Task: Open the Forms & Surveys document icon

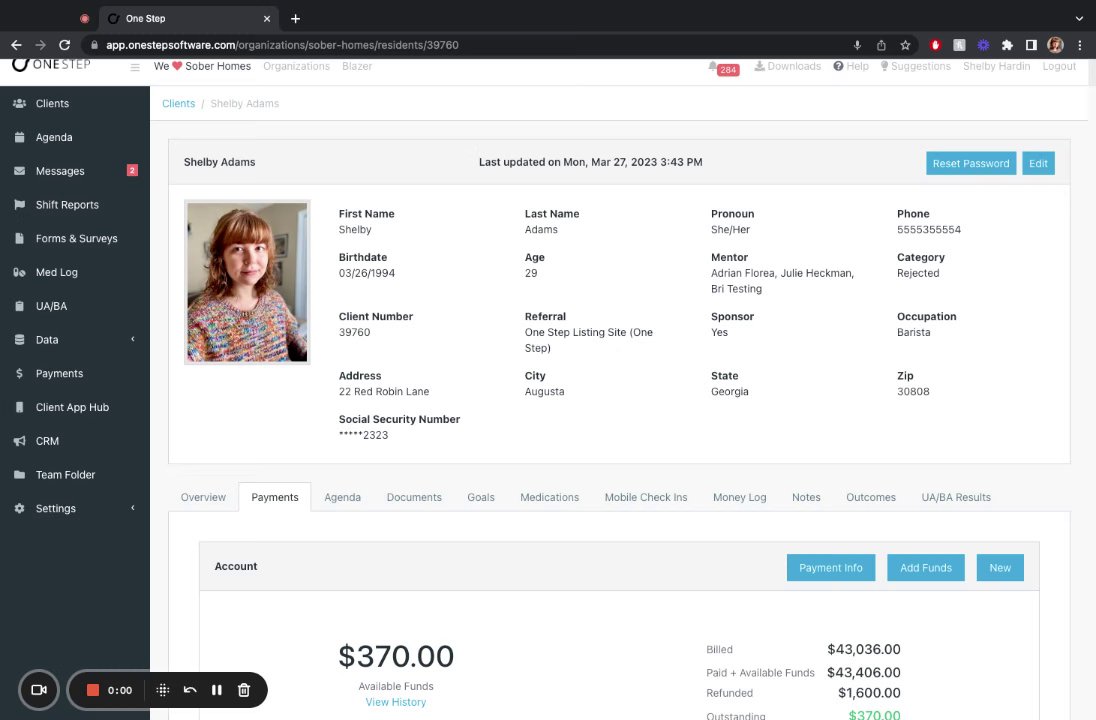Action: [20, 238]
